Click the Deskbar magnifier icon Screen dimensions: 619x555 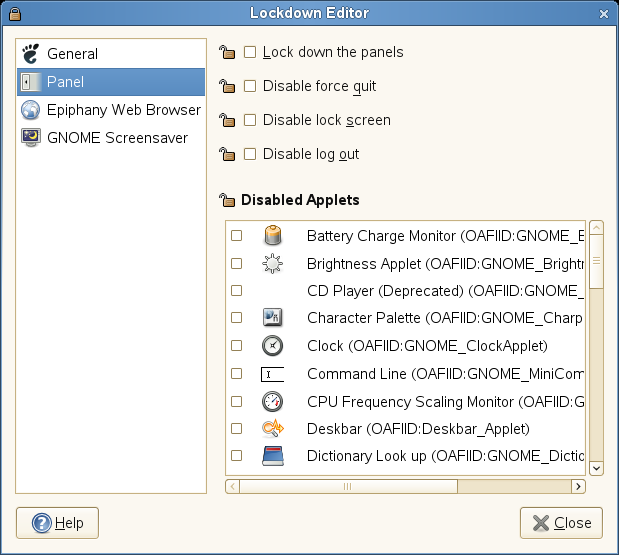tap(272, 429)
